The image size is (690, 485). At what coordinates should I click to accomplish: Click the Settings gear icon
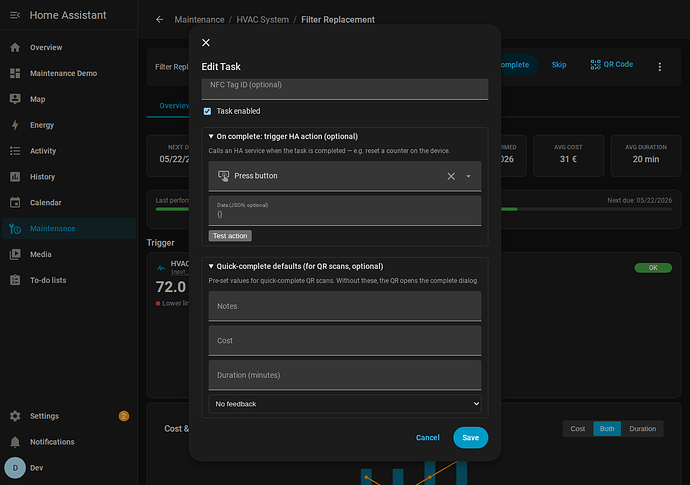pyautogui.click(x=15, y=416)
